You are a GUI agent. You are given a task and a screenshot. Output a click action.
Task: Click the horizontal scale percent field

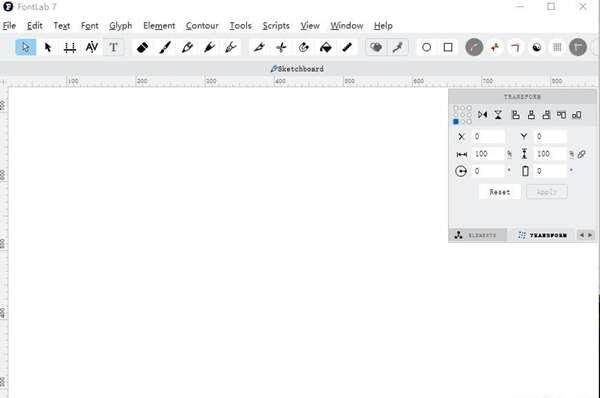[x=488, y=154]
